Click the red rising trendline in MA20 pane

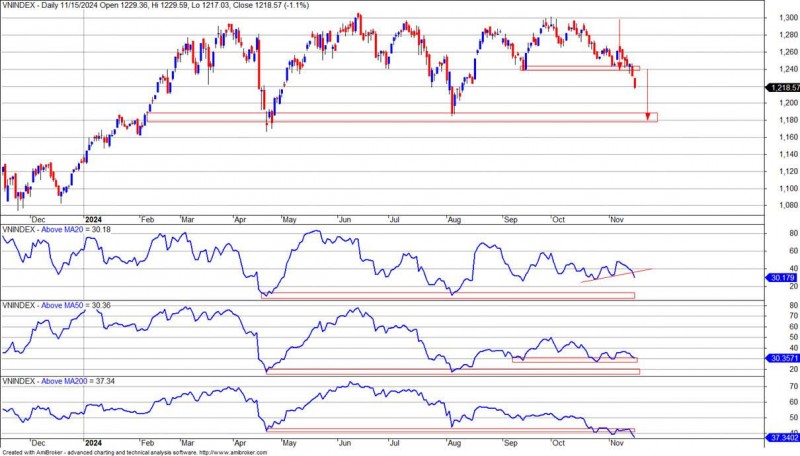pyautogui.click(x=615, y=276)
